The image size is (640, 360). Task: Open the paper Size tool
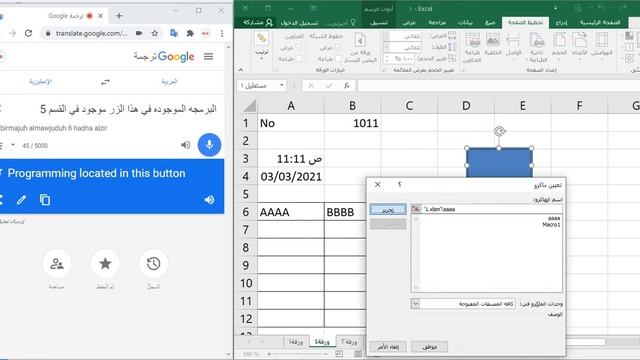coord(559,46)
